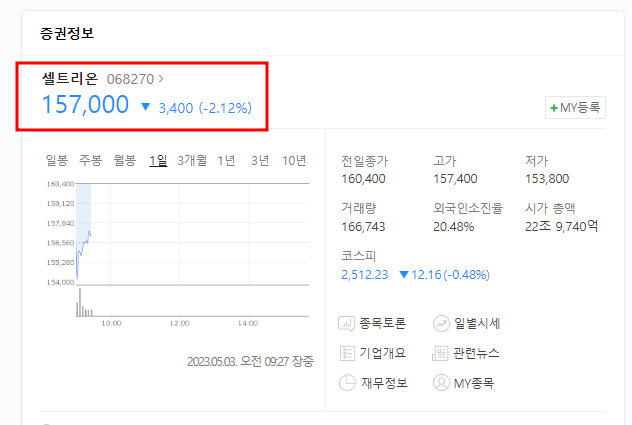The image size is (632, 425).
Task: Click the volume bar chart below price
Action: [192, 302]
